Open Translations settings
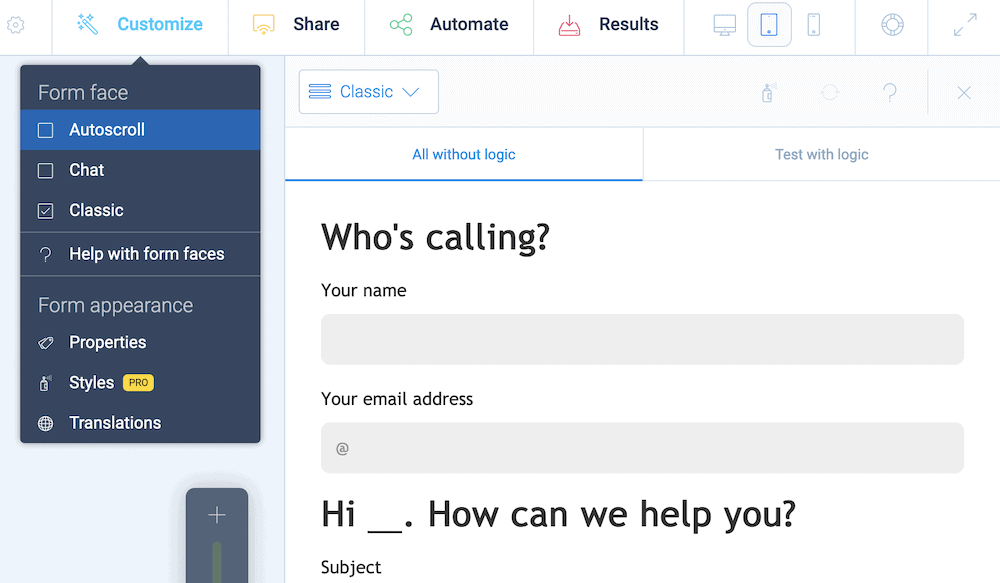This screenshot has width=1000, height=583. 140,423
